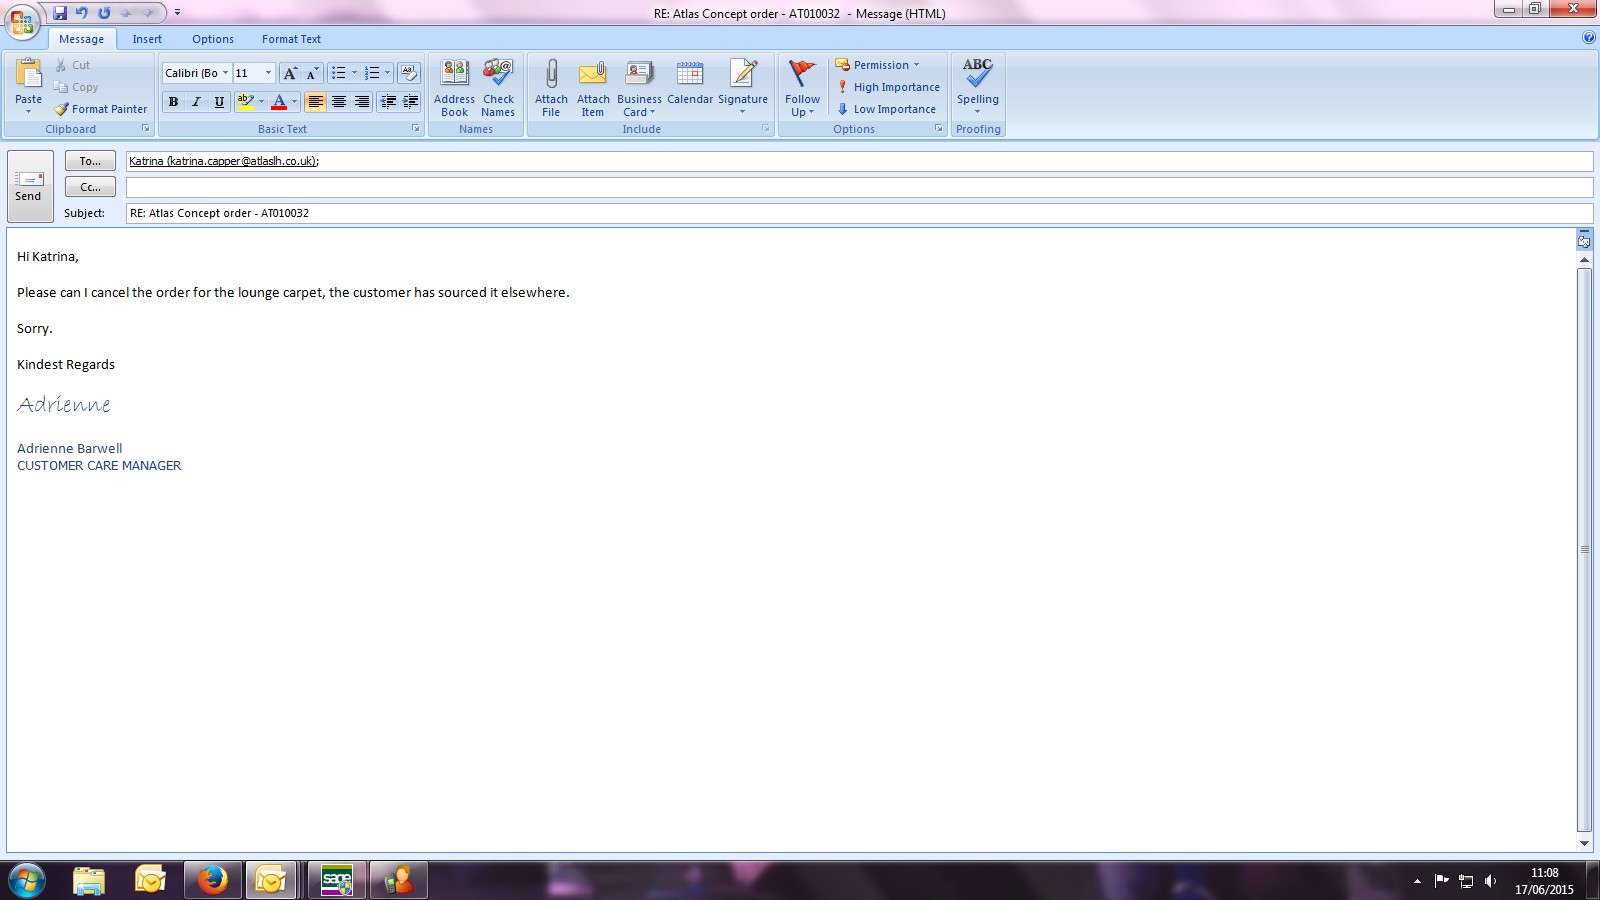The image size is (1600, 900).
Task: Open the font color picker arrow
Action: pyautogui.click(x=294, y=102)
